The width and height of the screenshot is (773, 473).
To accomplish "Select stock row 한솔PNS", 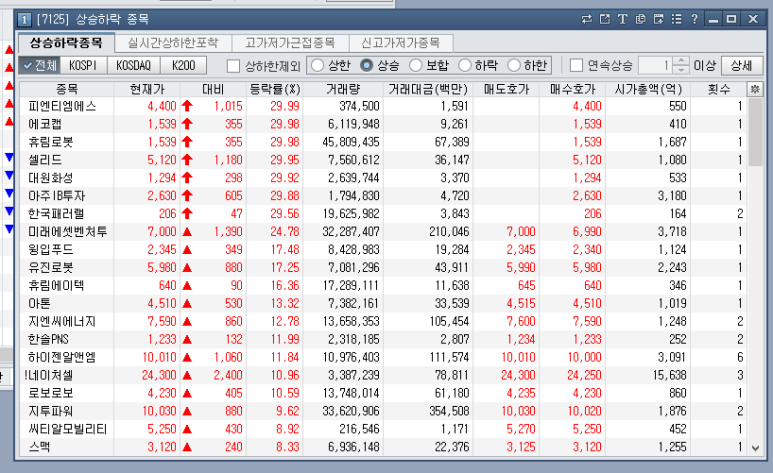I will [384, 339].
